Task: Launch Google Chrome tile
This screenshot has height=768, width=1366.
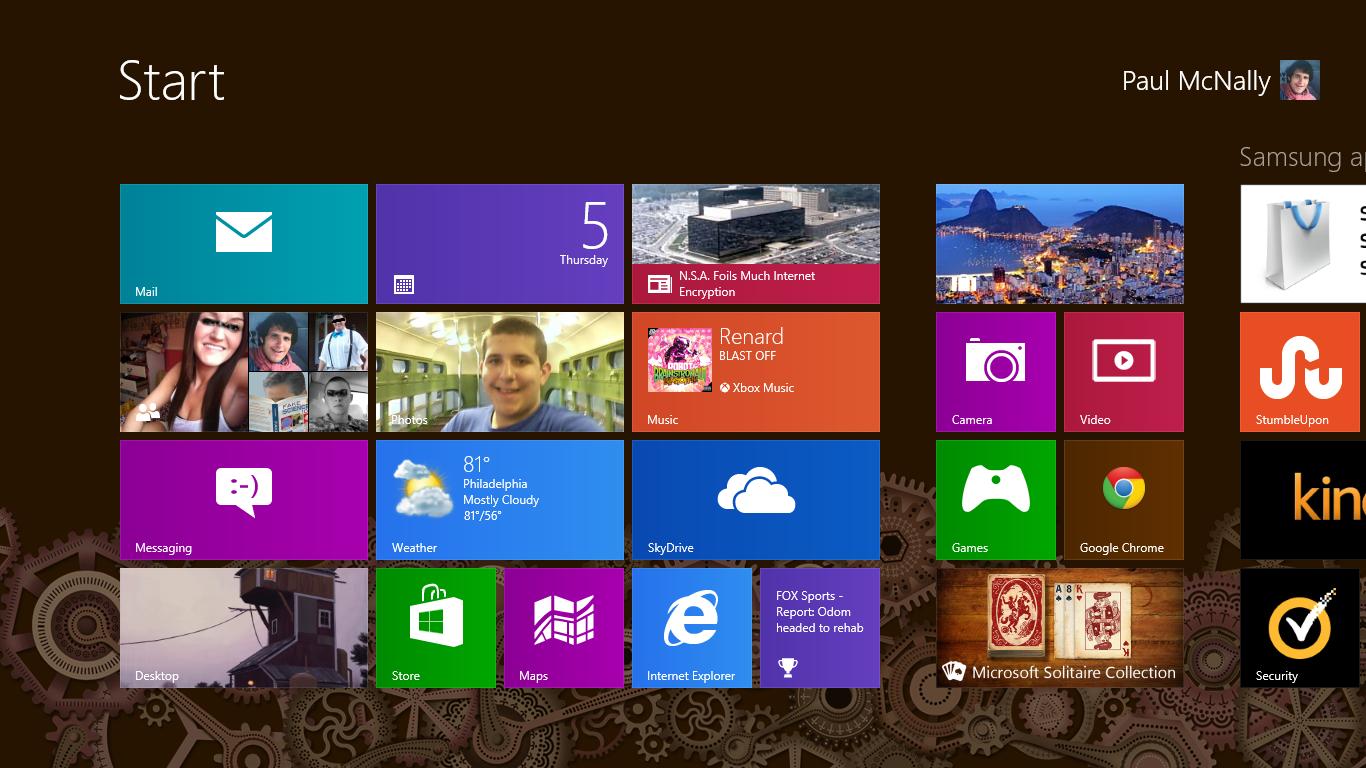Action: (x=1124, y=500)
